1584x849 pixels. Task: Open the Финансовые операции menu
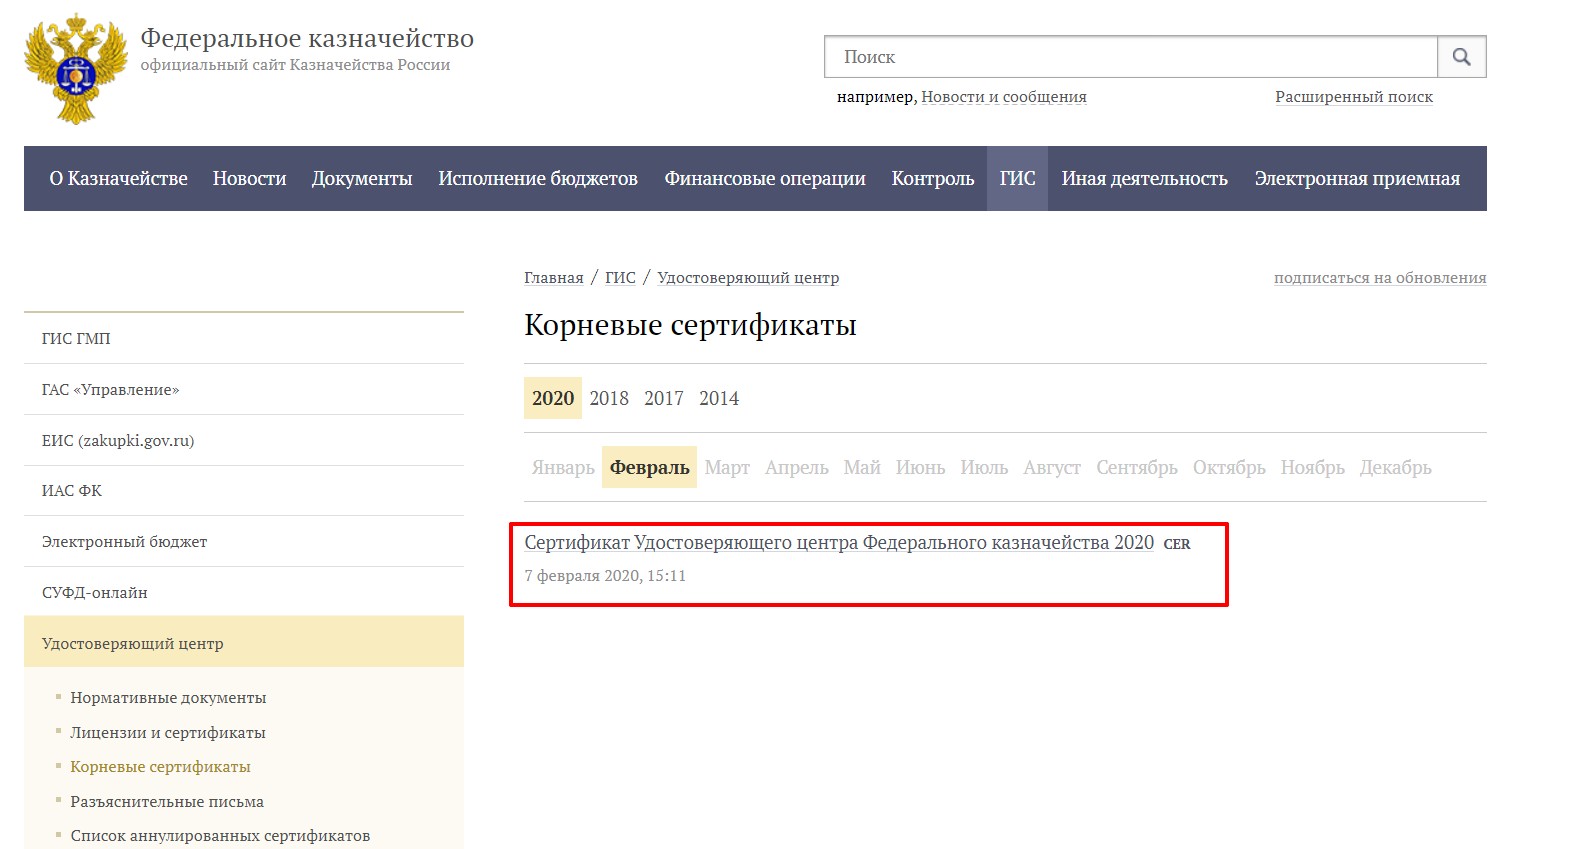click(765, 178)
